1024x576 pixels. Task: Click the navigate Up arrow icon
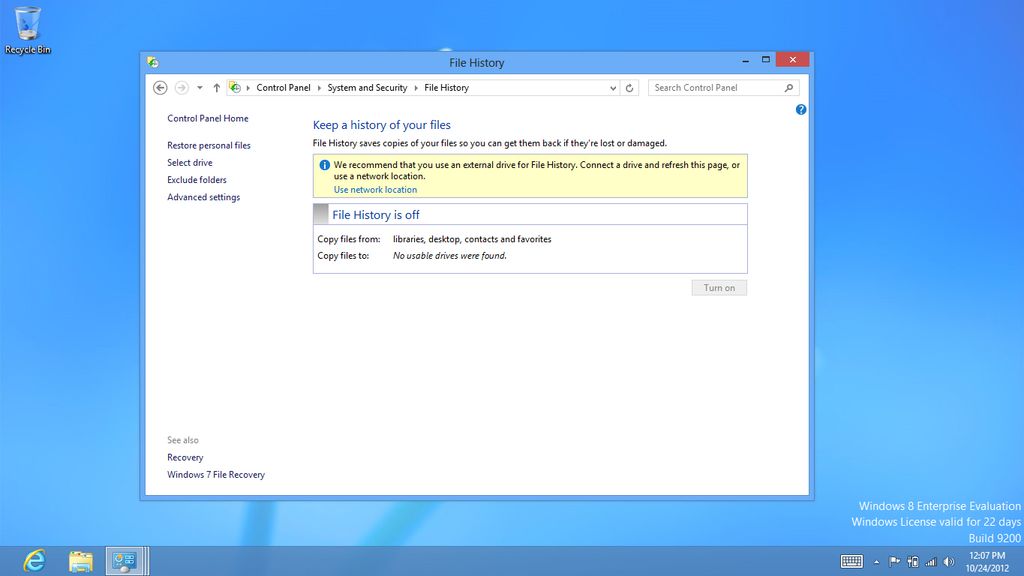pyautogui.click(x=216, y=87)
